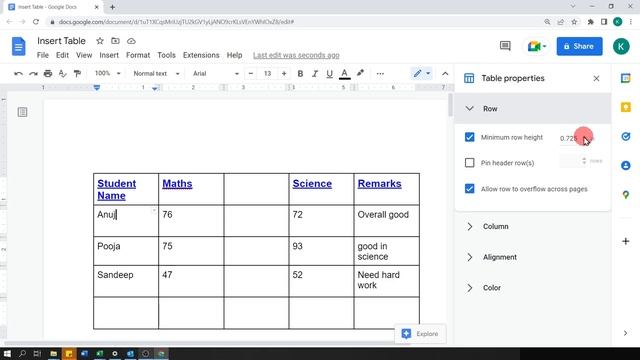Run spell check icon
The image size is (640, 360).
62,74
